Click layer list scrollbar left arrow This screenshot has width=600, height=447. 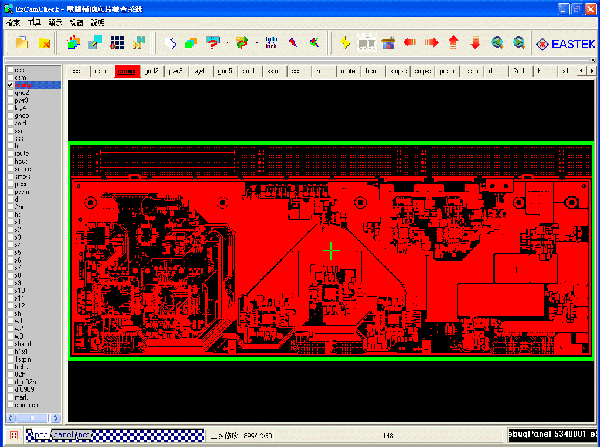[10, 418]
